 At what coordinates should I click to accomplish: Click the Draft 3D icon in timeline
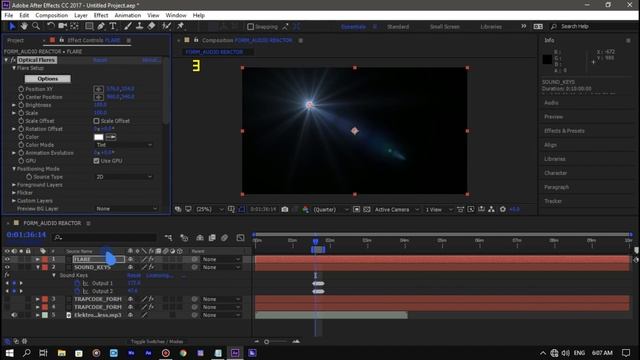tap(184, 238)
